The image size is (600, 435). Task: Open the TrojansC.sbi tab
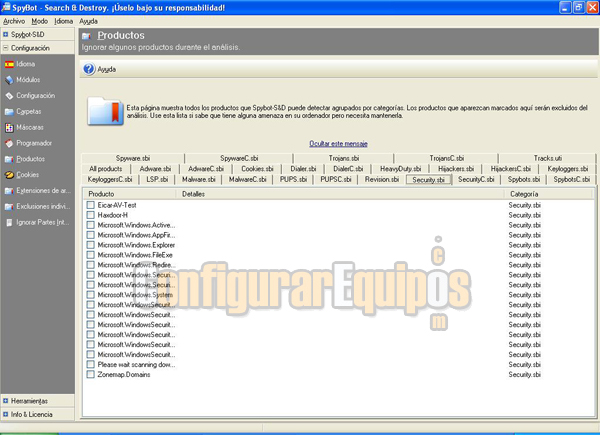446,158
